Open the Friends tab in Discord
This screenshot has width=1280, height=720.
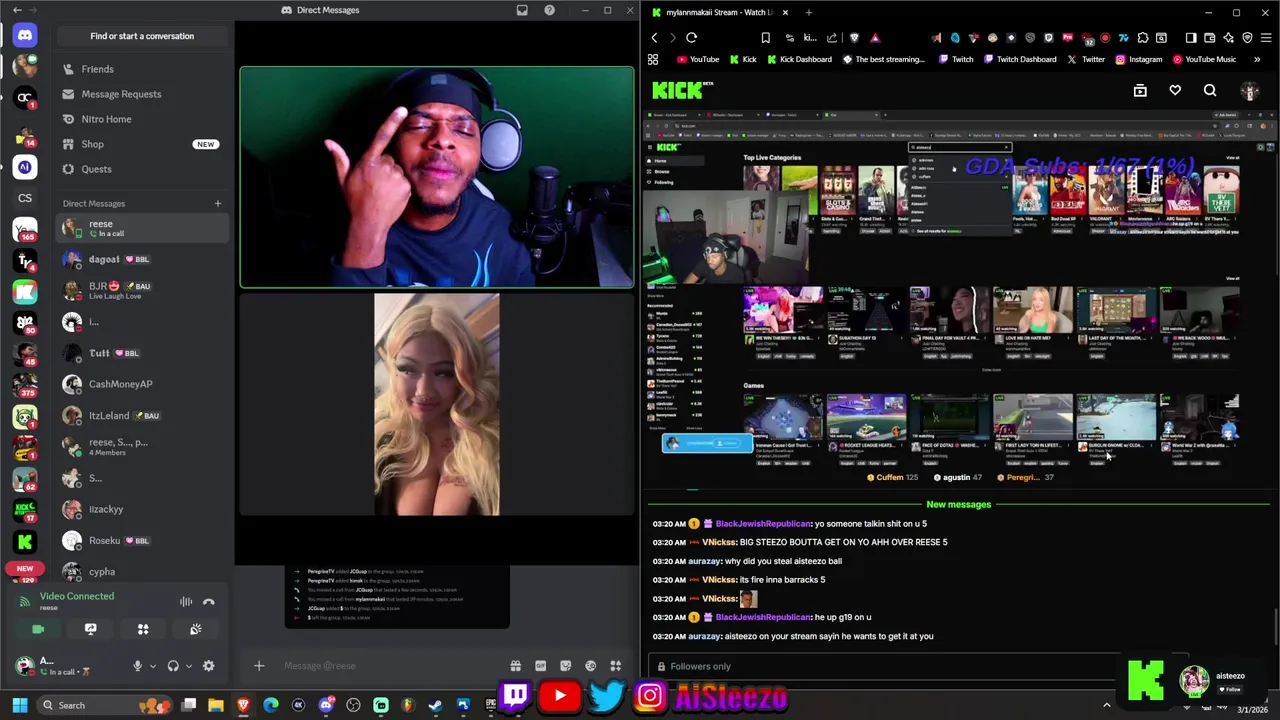(x=141, y=69)
